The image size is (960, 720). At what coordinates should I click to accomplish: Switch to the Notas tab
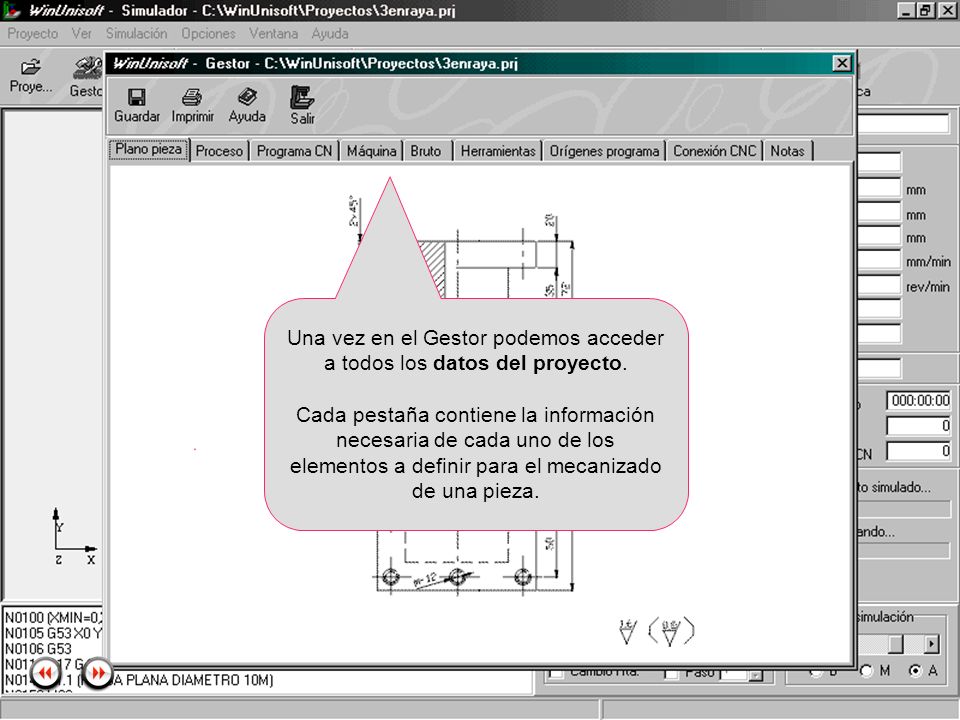(787, 151)
